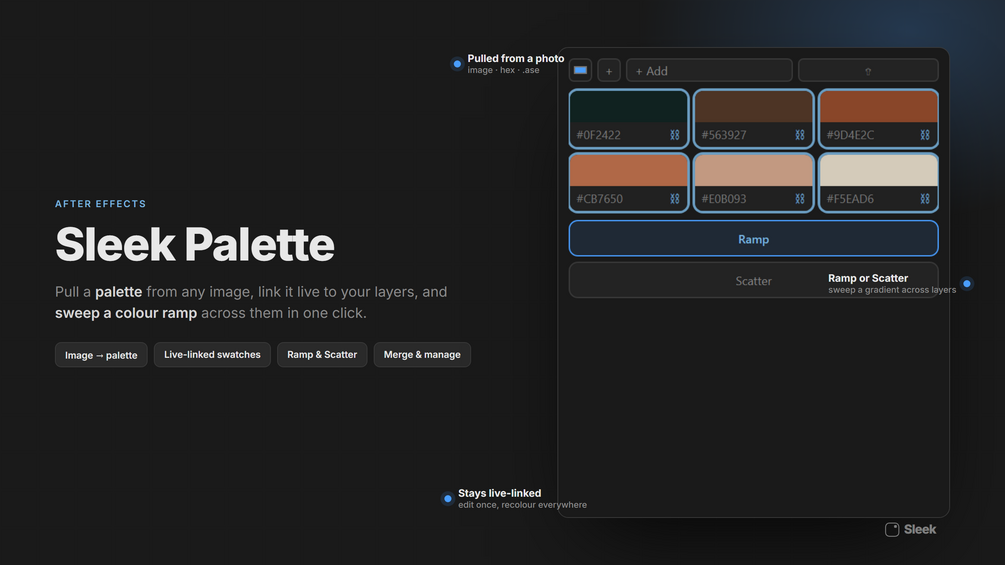Click the #CB7650 hex code text

599,199
